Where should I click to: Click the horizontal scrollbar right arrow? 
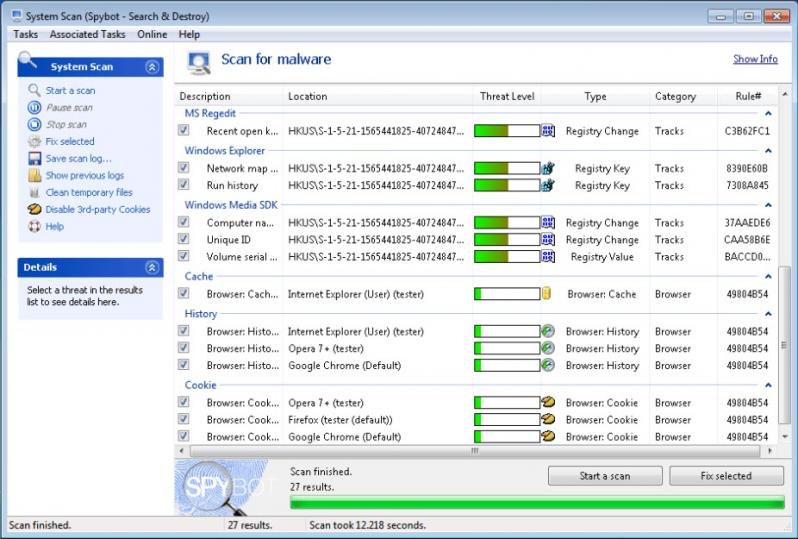pos(770,450)
